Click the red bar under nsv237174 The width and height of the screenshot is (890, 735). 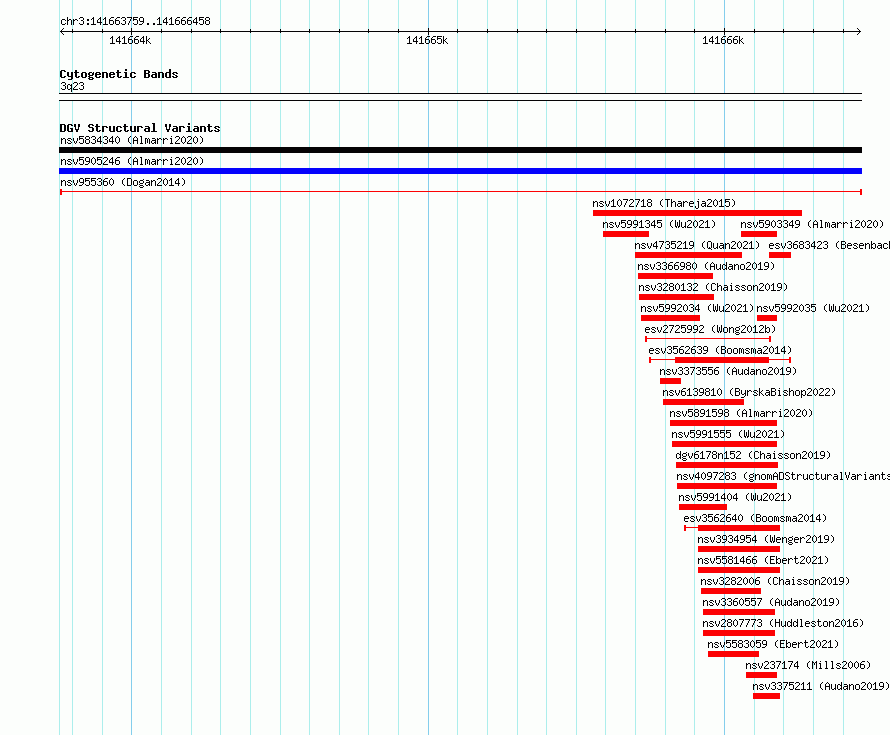pos(761,675)
